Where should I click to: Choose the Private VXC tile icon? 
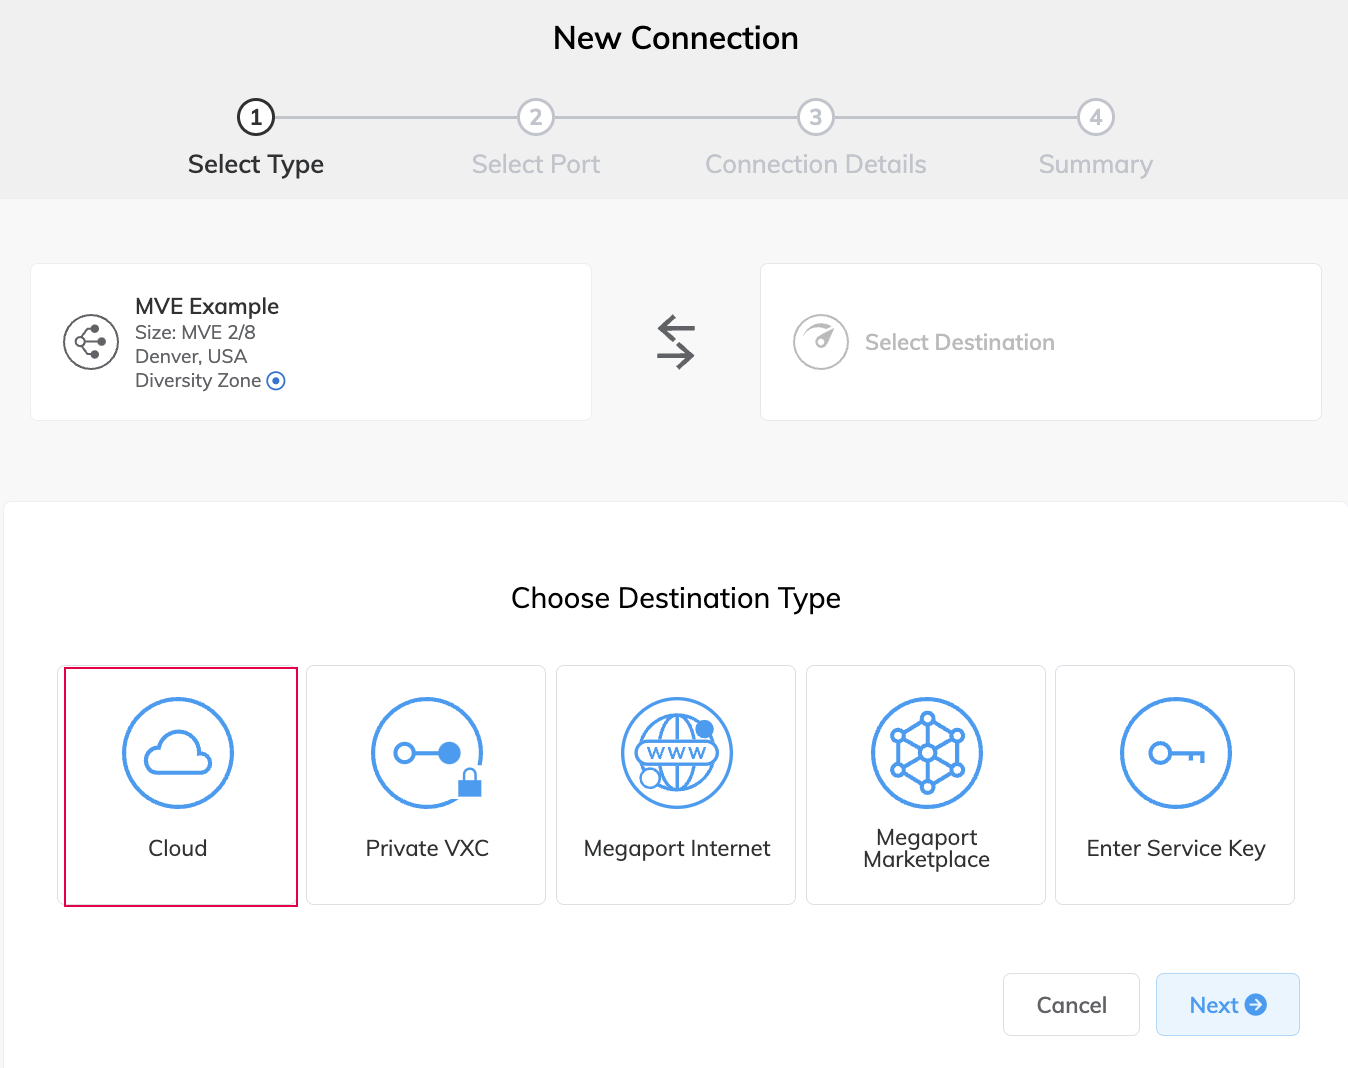tap(426, 752)
